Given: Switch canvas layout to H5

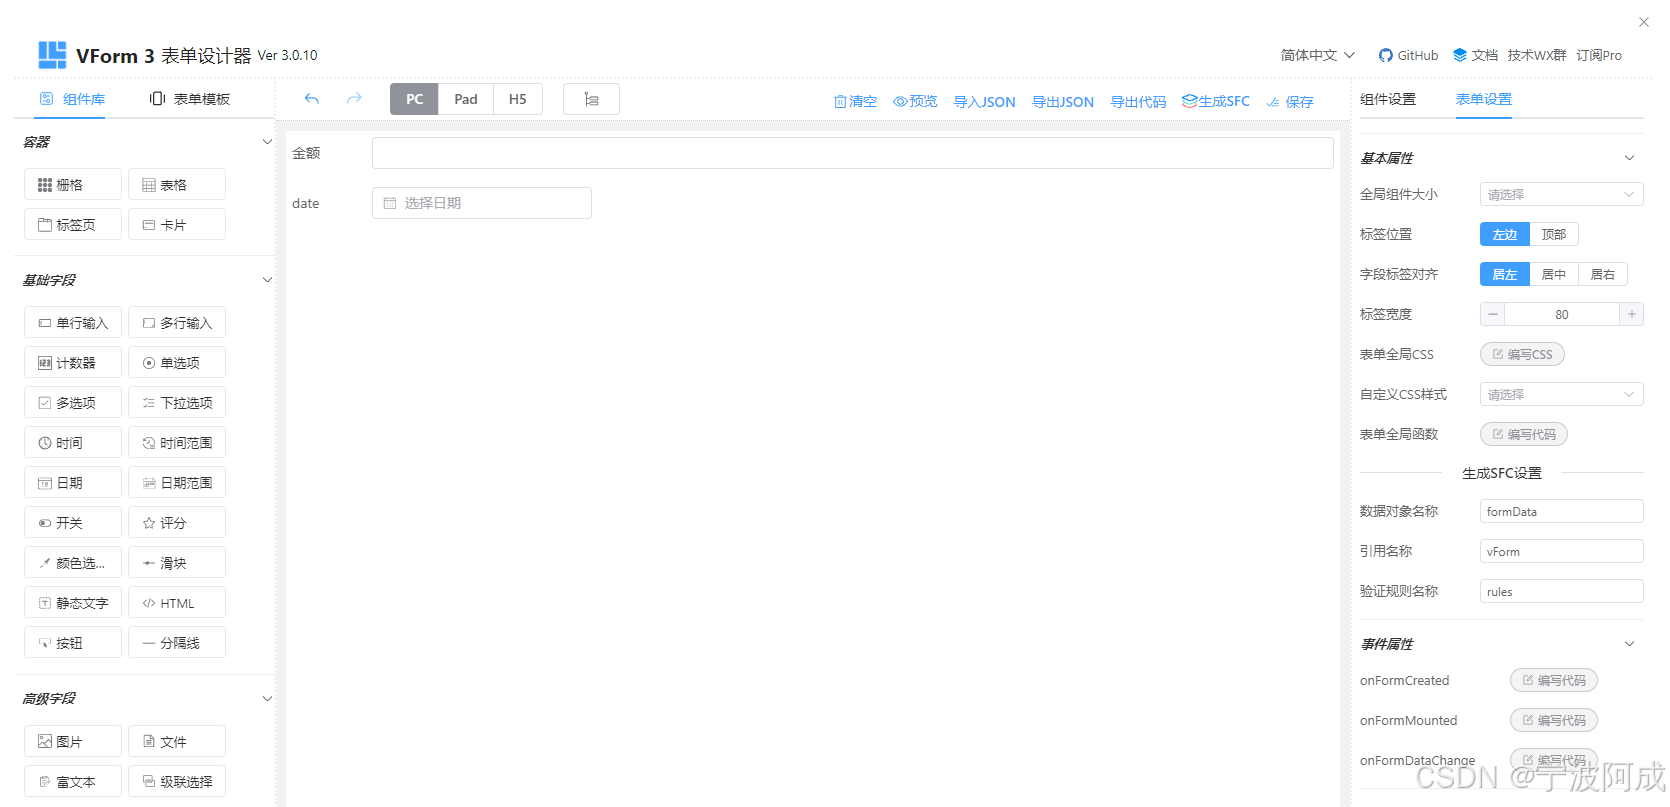Looking at the screenshot, I should coord(518,99).
